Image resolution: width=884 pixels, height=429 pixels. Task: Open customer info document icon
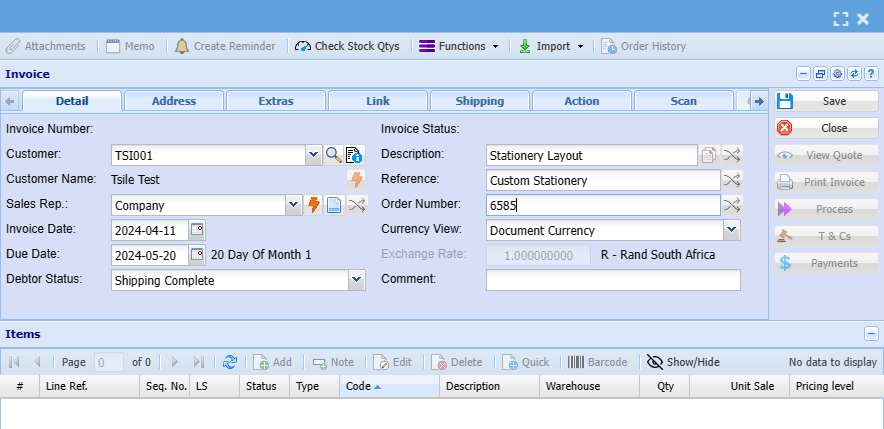point(354,155)
